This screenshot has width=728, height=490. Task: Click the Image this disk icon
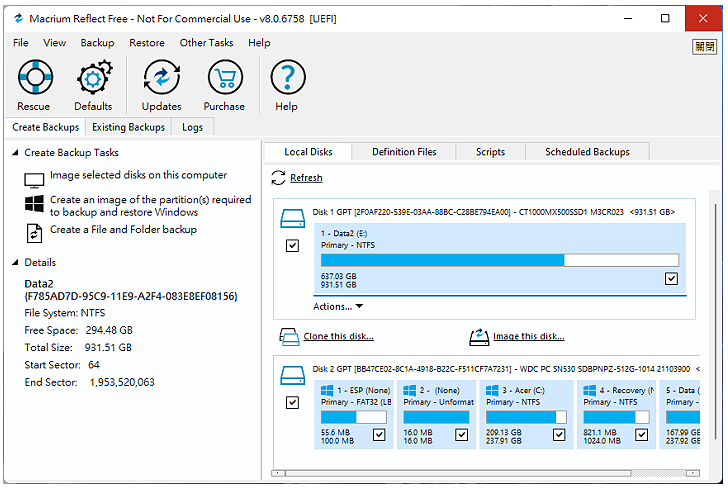click(479, 336)
